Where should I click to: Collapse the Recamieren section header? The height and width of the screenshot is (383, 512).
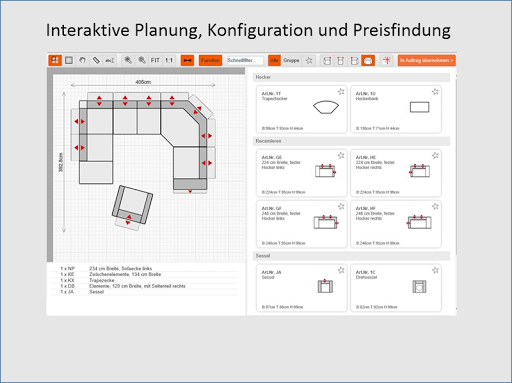(x=352, y=141)
